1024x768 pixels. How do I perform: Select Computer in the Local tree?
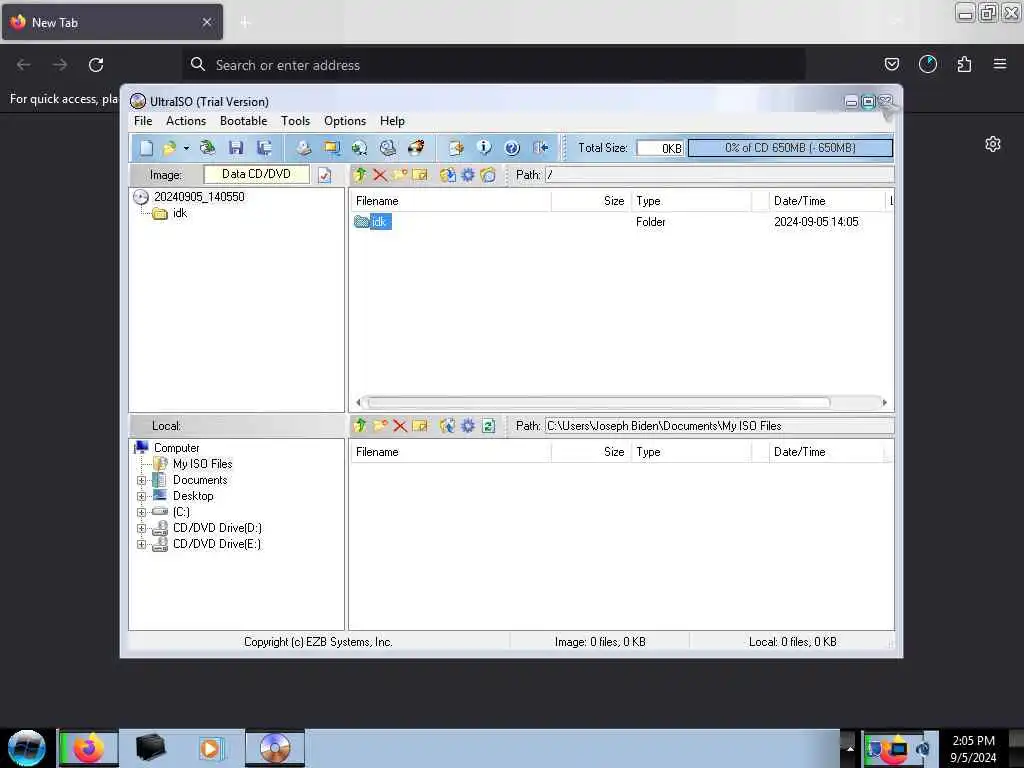pyautogui.click(x=176, y=448)
